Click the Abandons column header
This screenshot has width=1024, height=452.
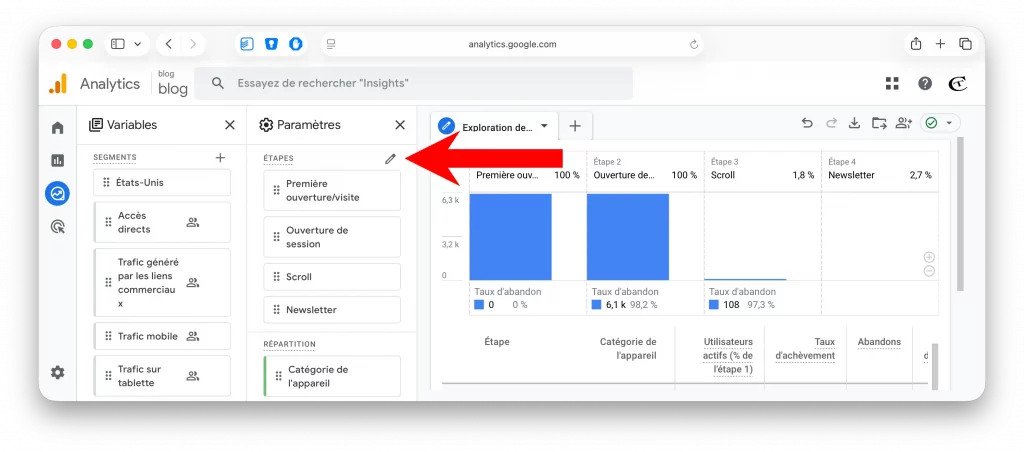[x=879, y=342]
